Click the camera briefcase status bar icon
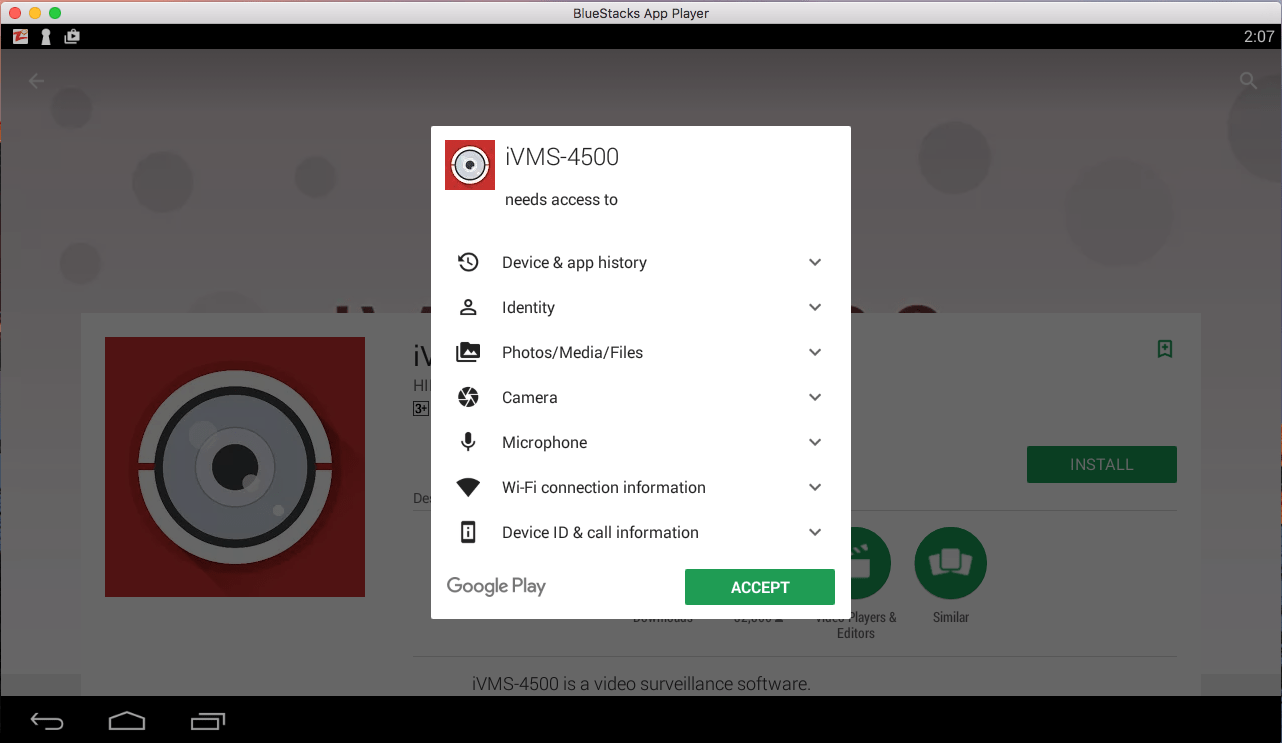This screenshot has width=1282, height=743. pos(72,37)
